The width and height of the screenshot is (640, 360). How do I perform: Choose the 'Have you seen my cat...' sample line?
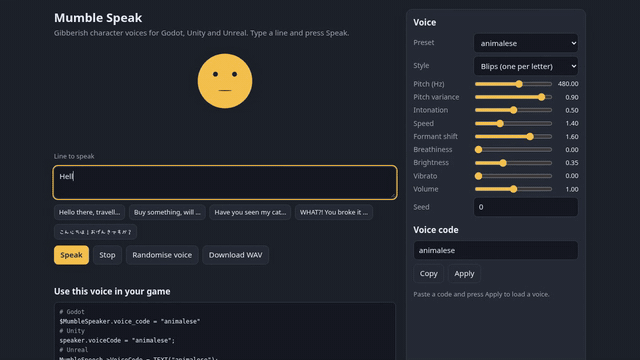pyautogui.click(x=250, y=212)
